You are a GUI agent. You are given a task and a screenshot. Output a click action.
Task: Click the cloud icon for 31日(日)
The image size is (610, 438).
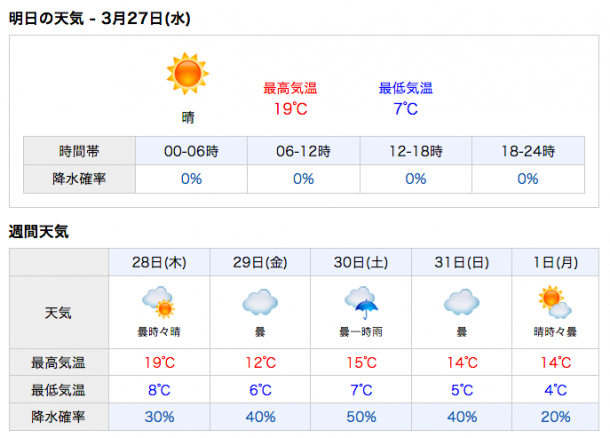[462, 302]
